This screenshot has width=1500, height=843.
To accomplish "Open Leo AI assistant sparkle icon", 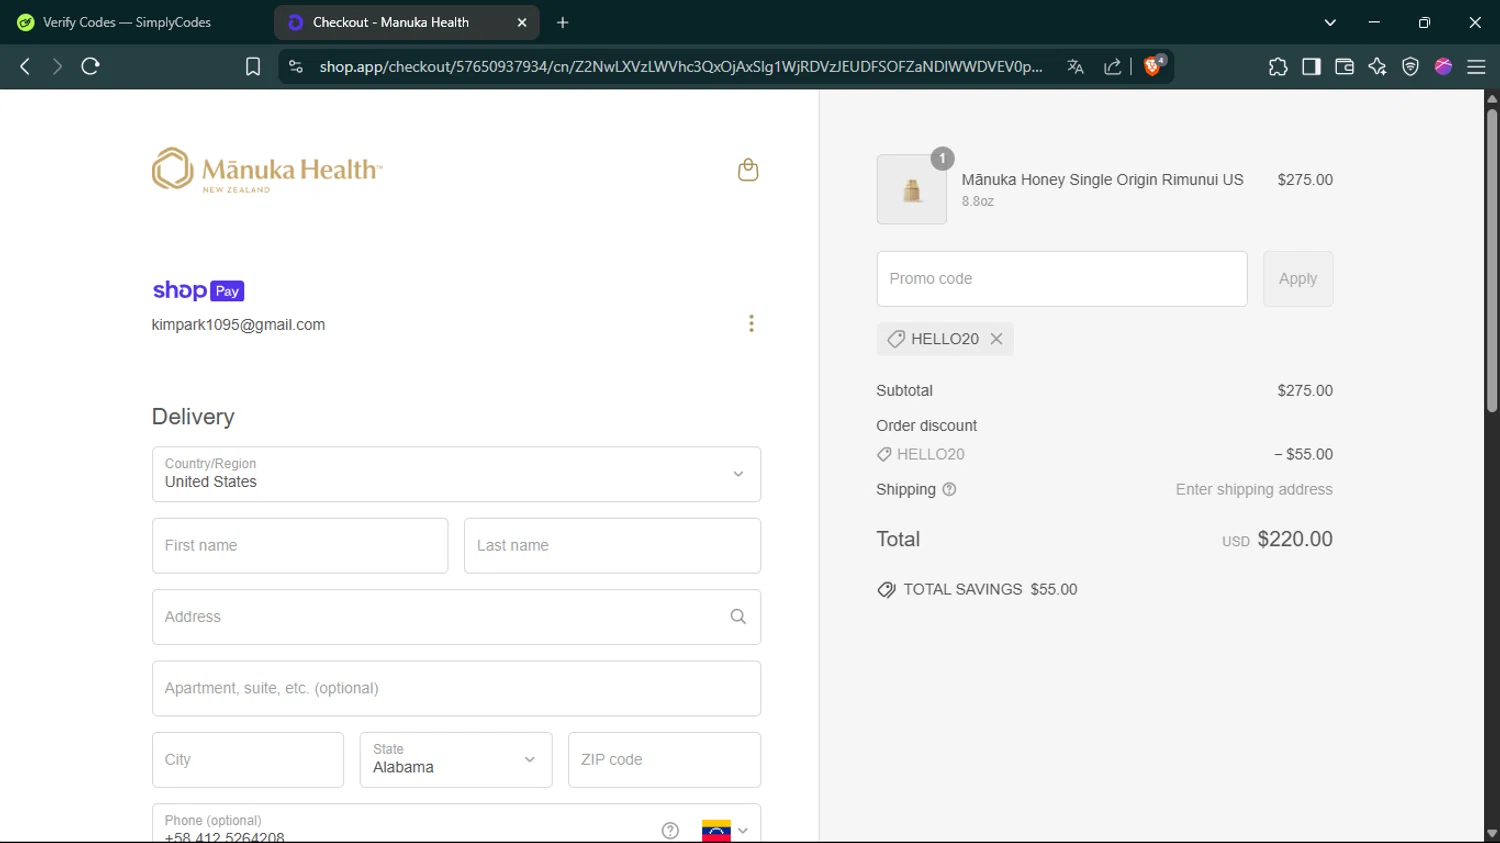I will [x=1377, y=66].
